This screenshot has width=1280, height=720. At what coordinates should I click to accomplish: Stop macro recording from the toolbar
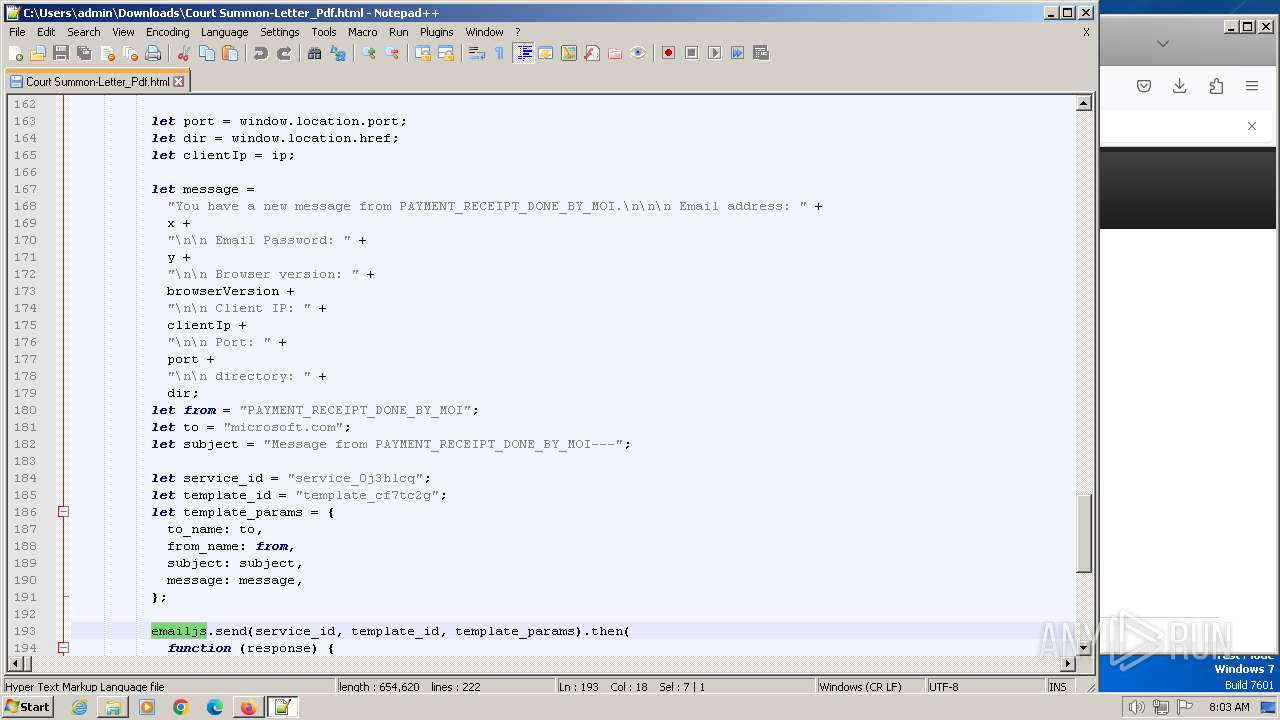click(691, 53)
